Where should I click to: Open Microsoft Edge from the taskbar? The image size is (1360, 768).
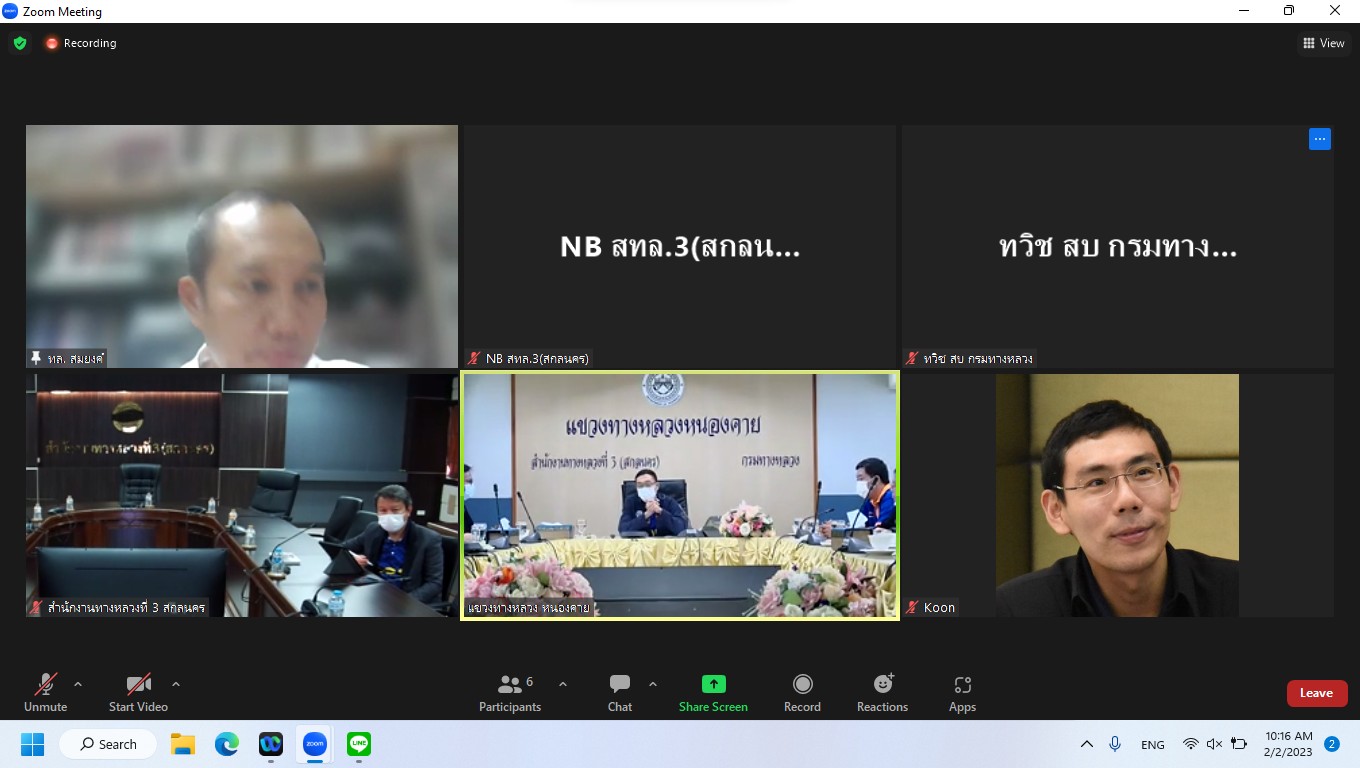227,744
